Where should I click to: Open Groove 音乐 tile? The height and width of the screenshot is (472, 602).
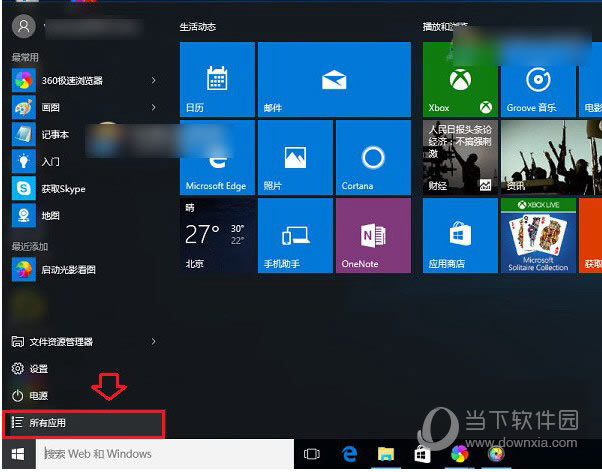pyautogui.click(x=538, y=79)
